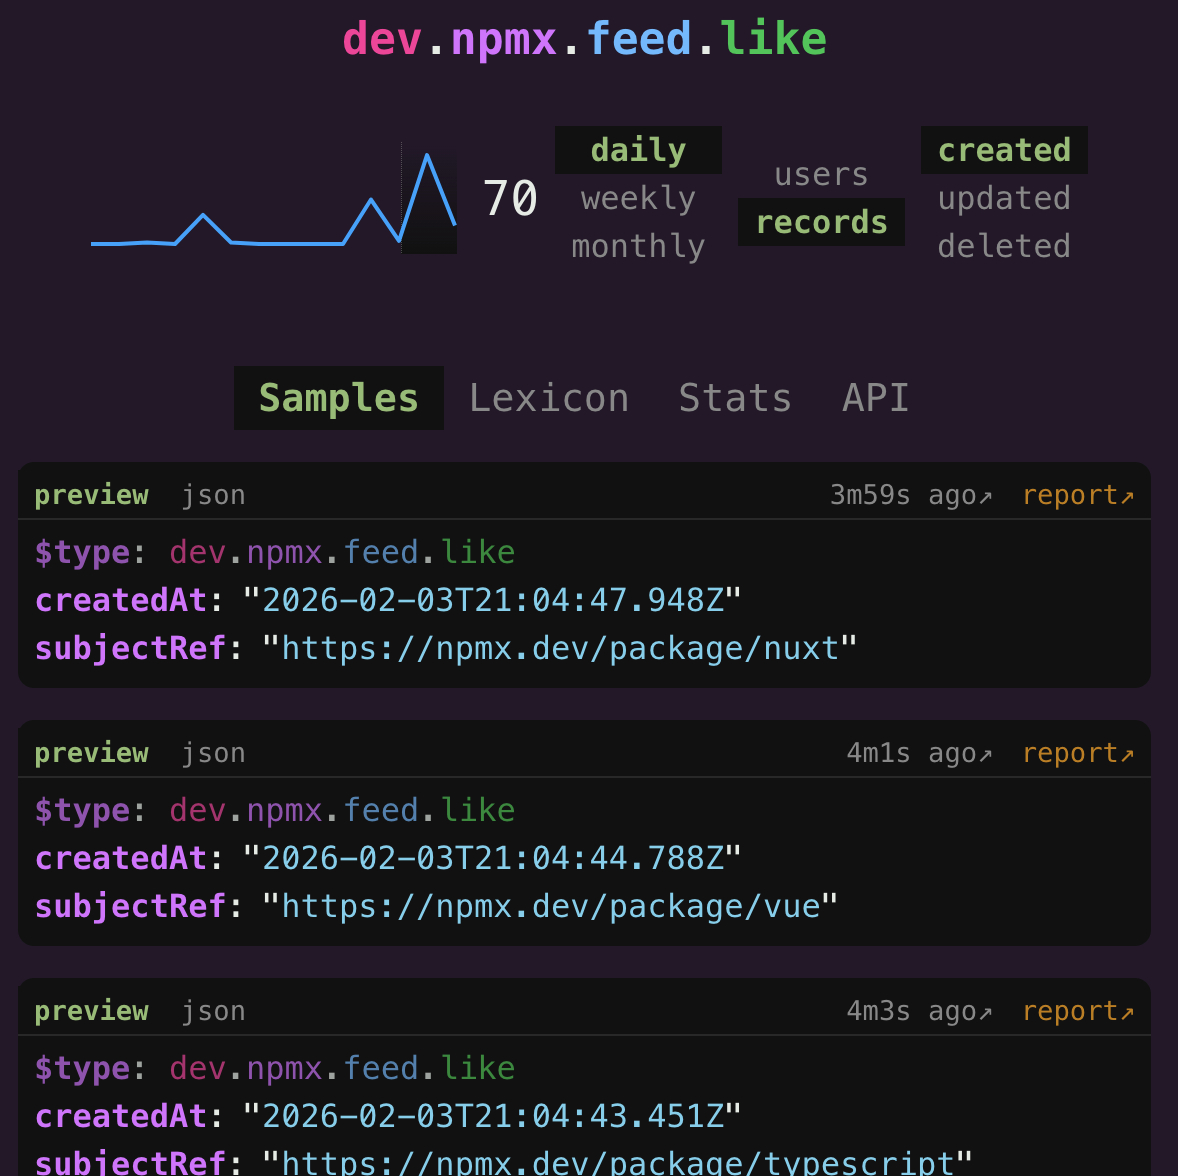Report the vue package like record
The height and width of the screenshot is (1176, 1178).
(x=1077, y=753)
